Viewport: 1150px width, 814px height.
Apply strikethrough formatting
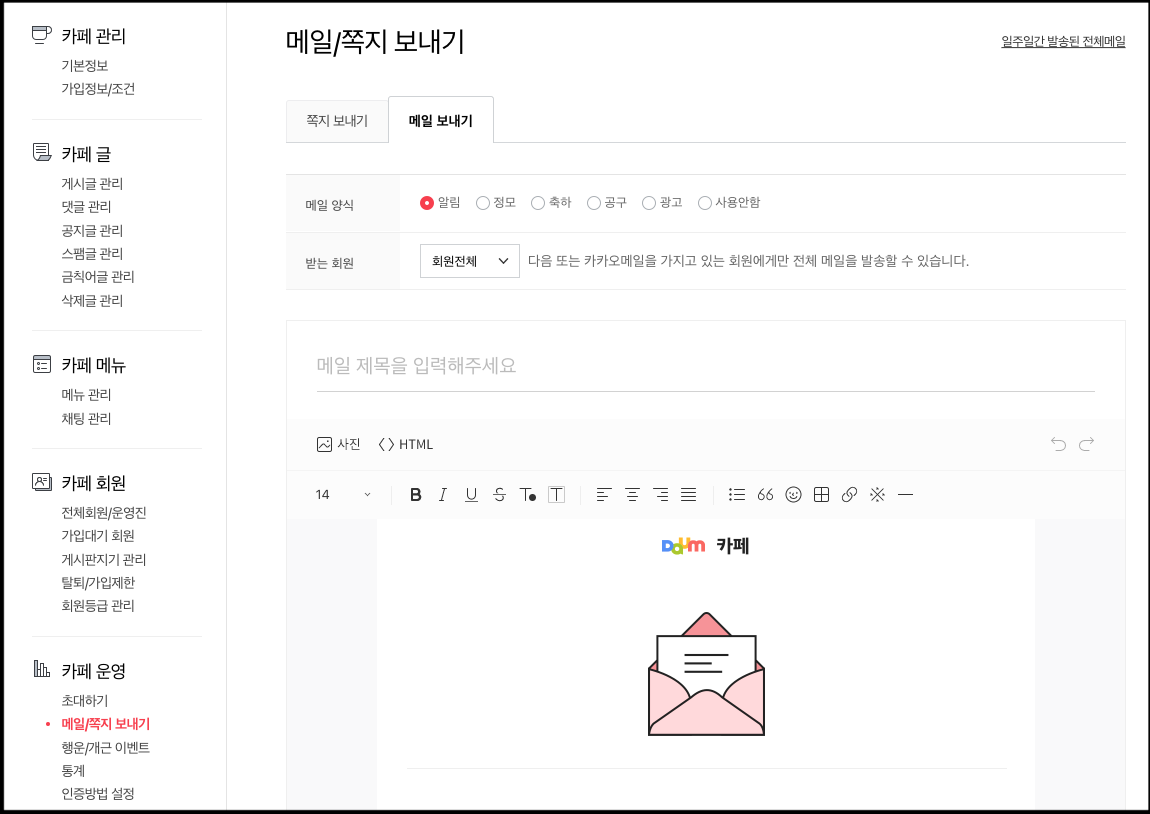(x=499, y=495)
